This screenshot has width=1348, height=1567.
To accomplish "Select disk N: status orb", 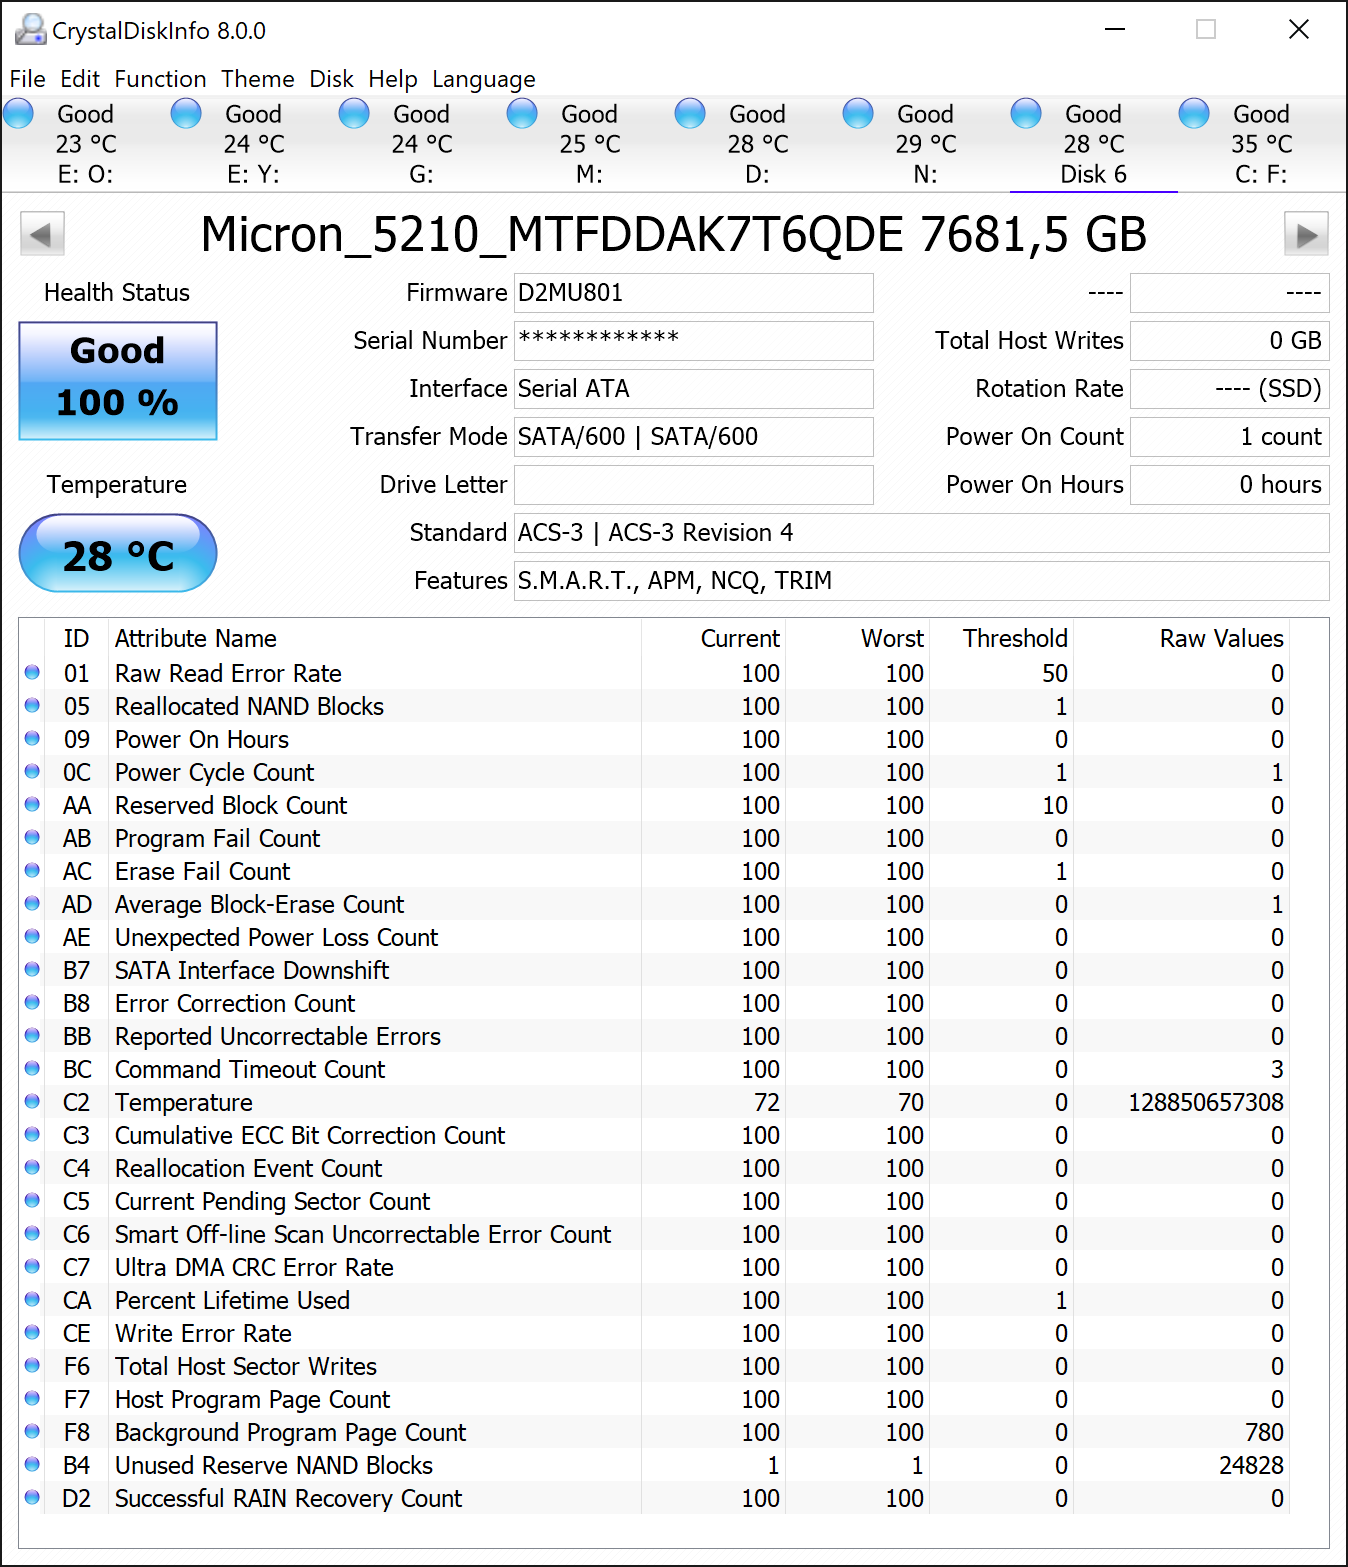I will click(858, 114).
